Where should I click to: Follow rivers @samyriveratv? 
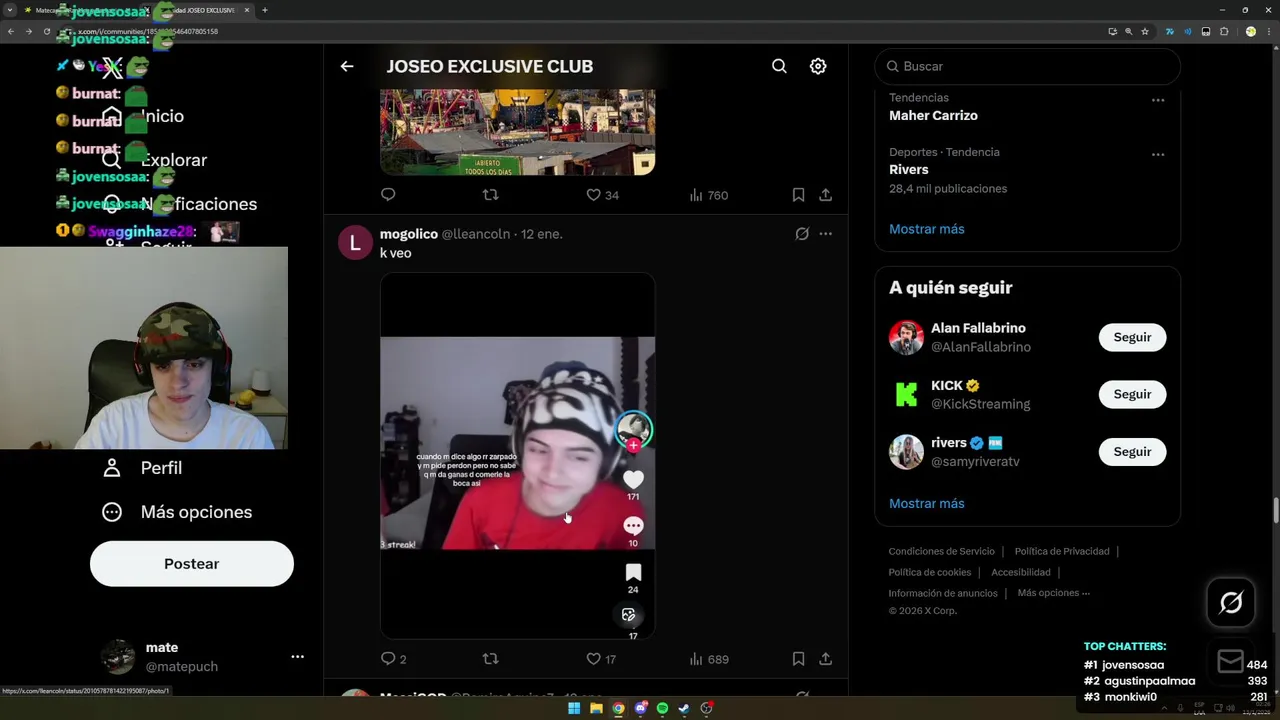coord(1132,452)
